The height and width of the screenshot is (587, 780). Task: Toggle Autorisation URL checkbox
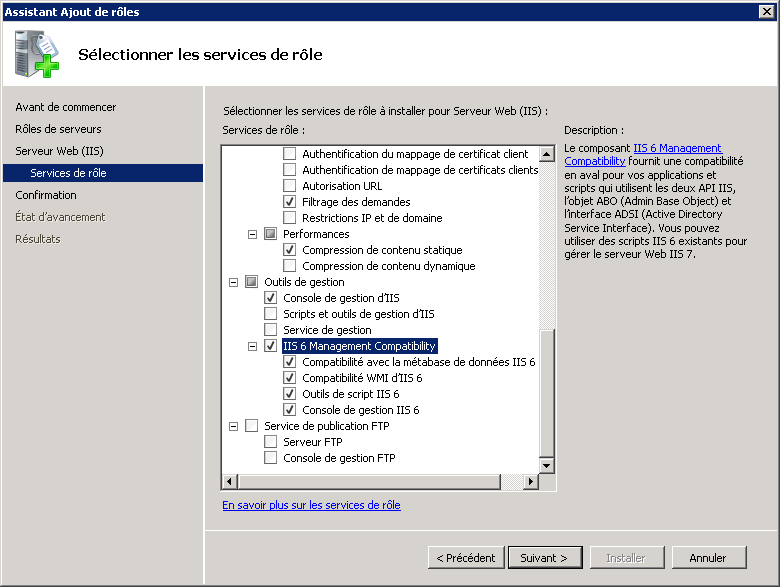(290, 186)
